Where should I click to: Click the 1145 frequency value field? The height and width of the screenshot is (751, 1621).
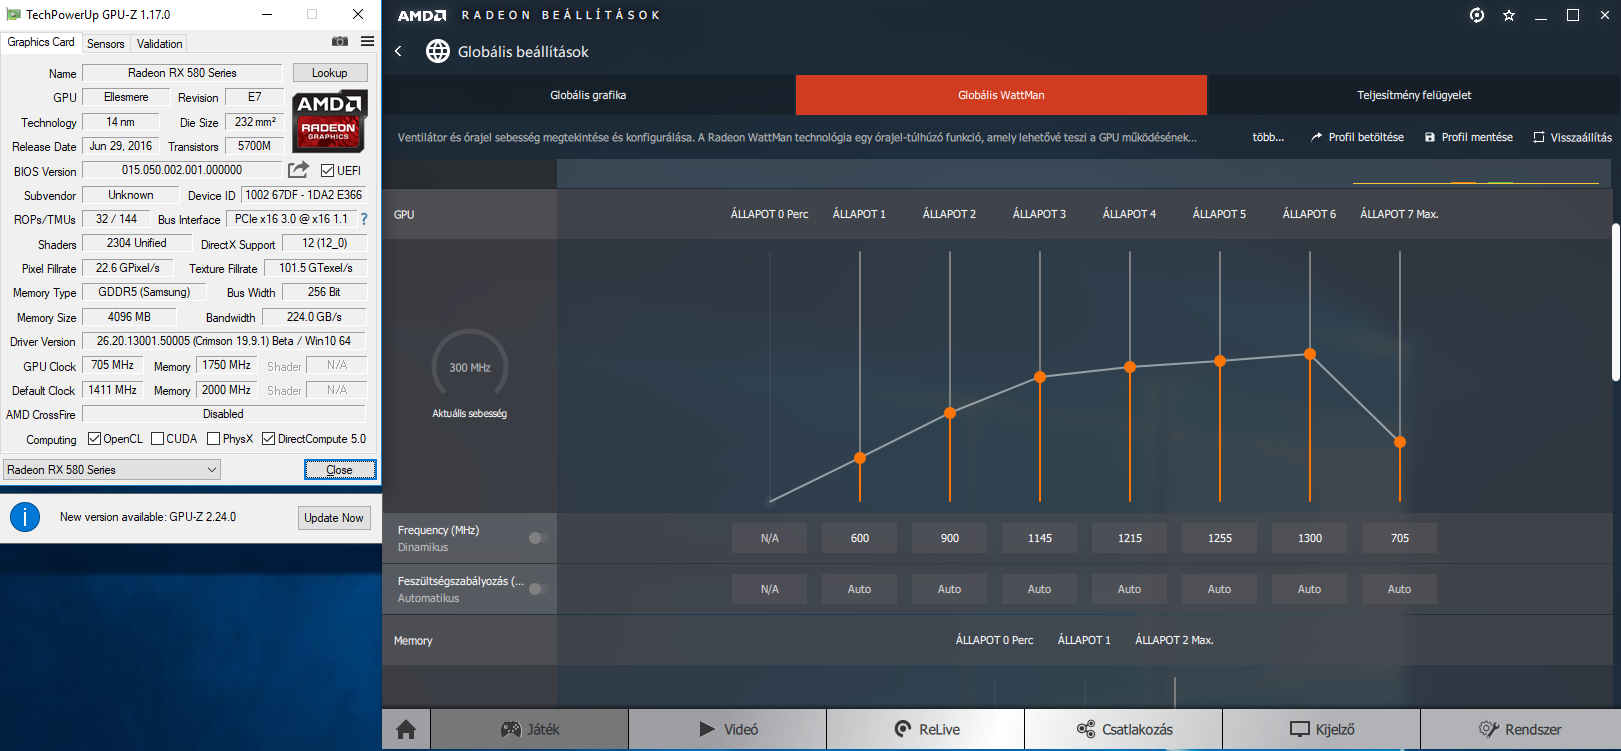point(1040,538)
